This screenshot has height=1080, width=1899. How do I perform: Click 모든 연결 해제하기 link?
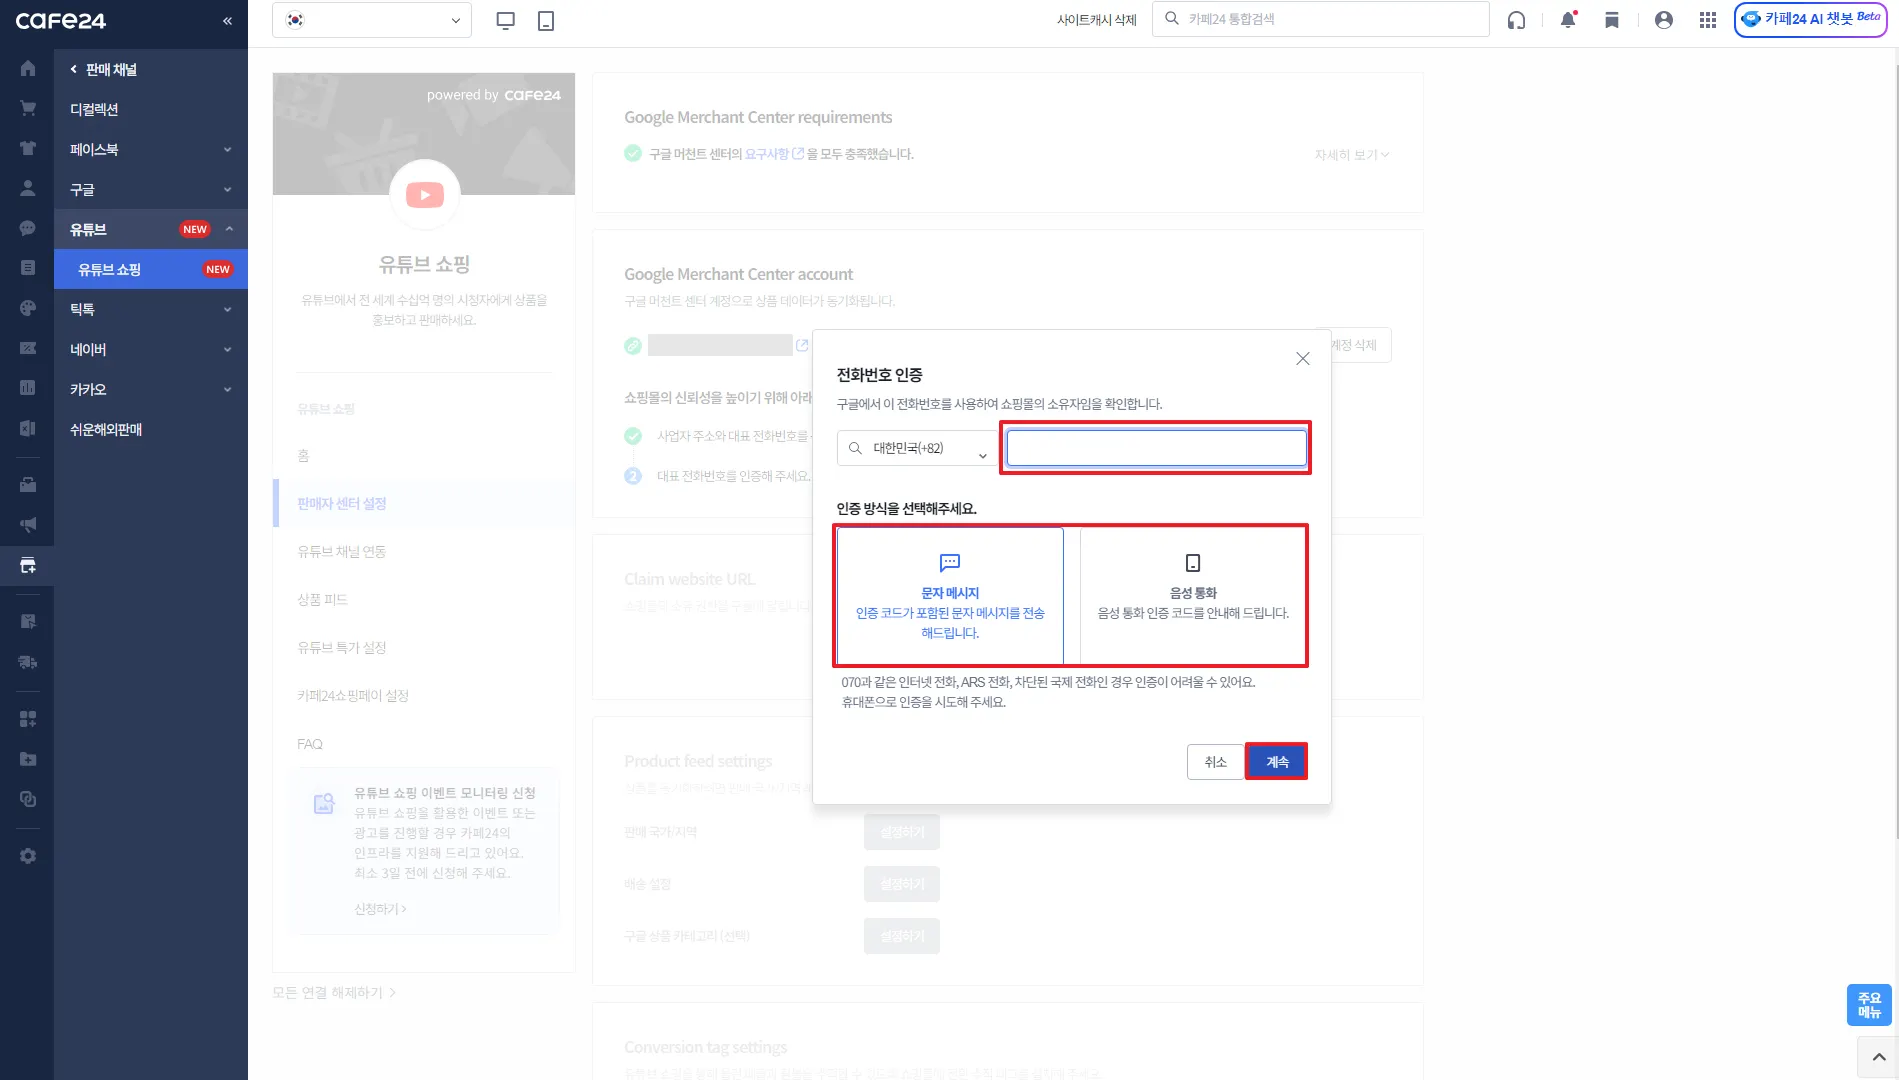pos(334,992)
